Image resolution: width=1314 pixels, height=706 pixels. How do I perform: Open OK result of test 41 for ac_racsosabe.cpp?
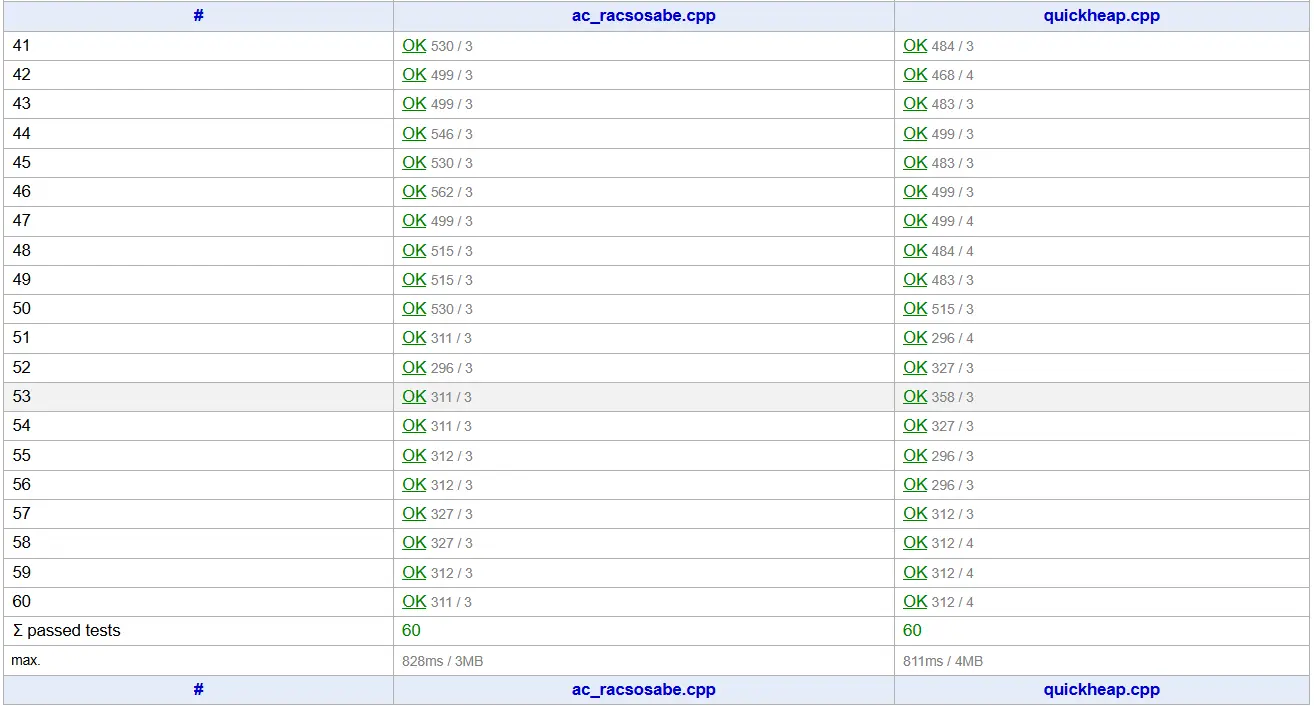point(414,45)
